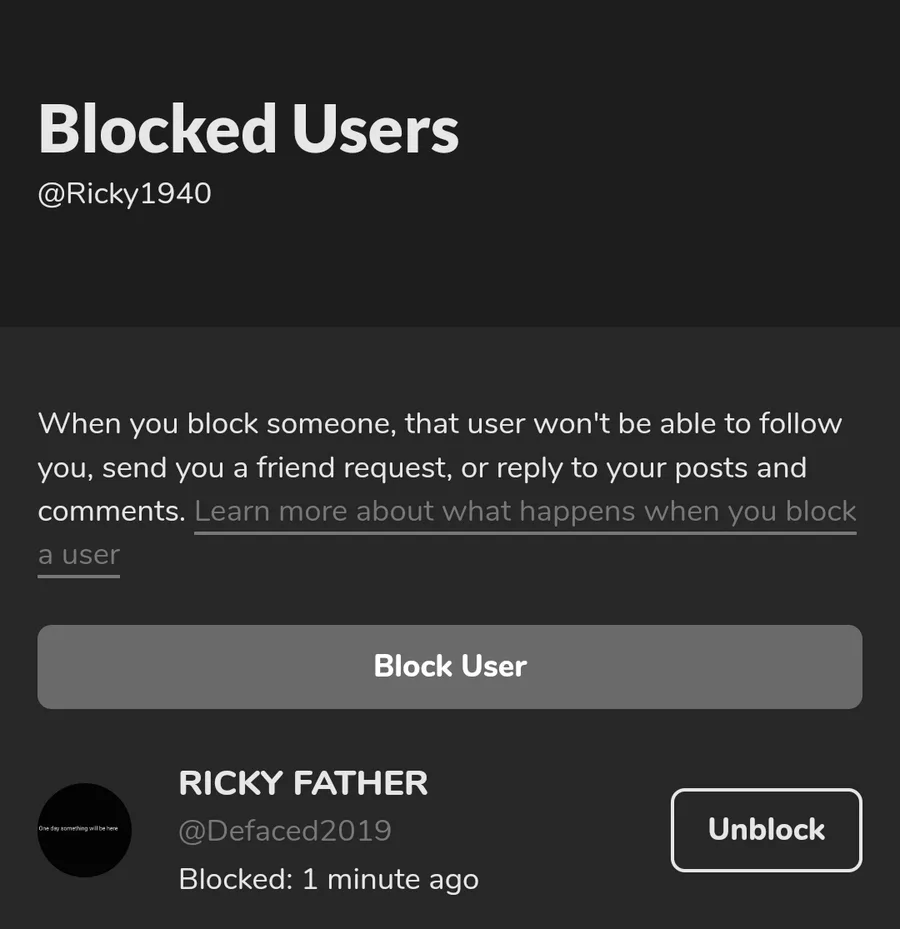900x929 pixels.
Task: Click the @Ricky1940 username under the heading
Action: pyautogui.click(x=125, y=193)
